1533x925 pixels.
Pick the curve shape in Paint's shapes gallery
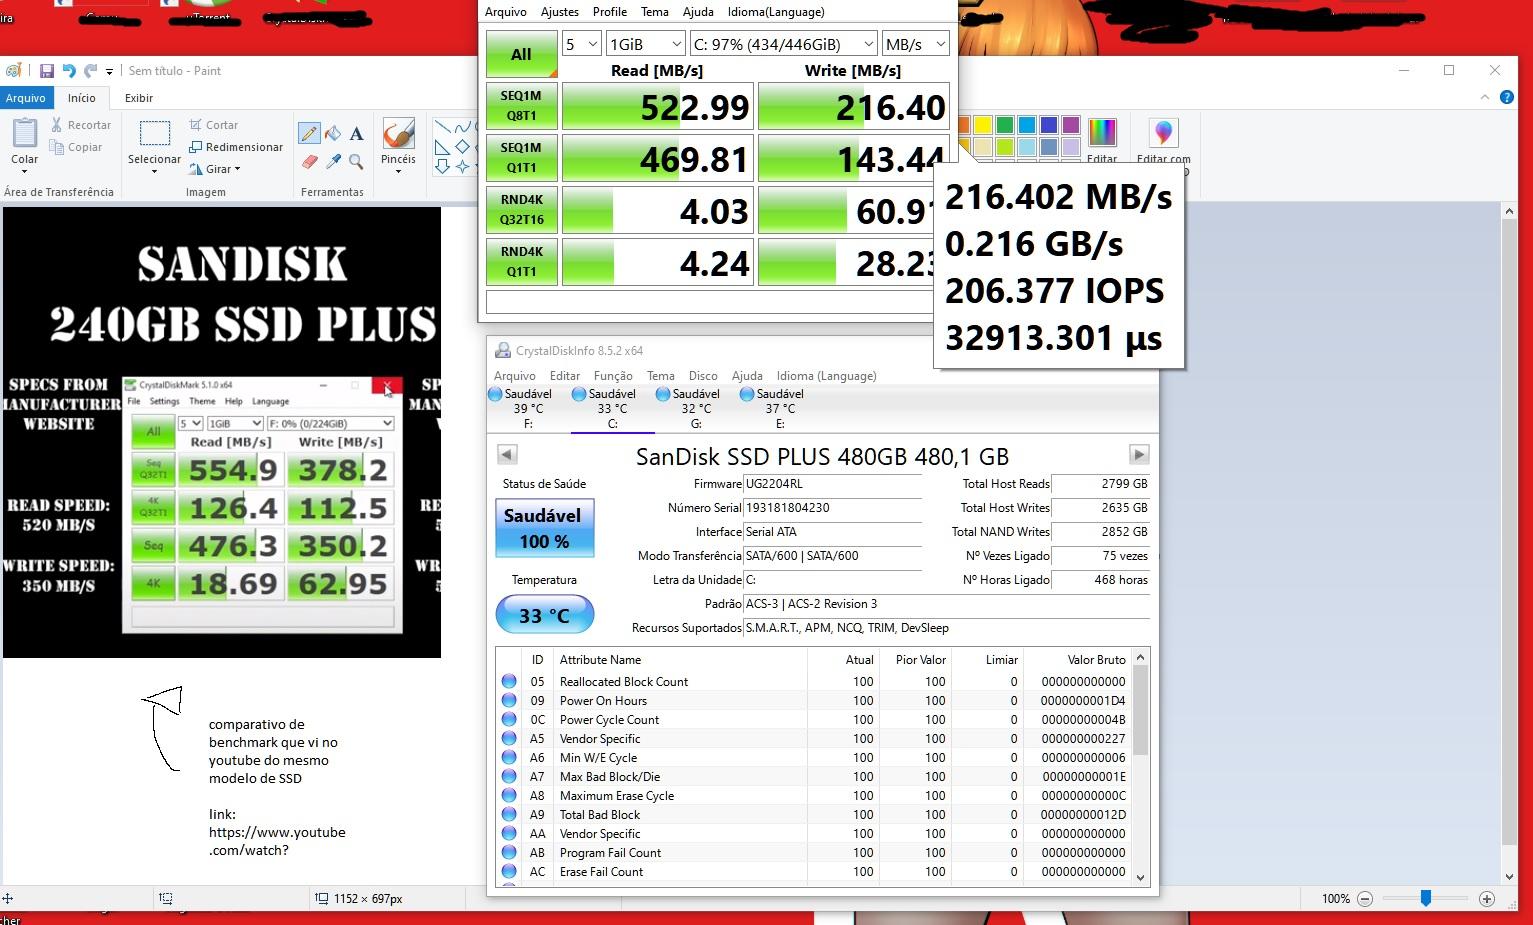click(x=461, y=128)
